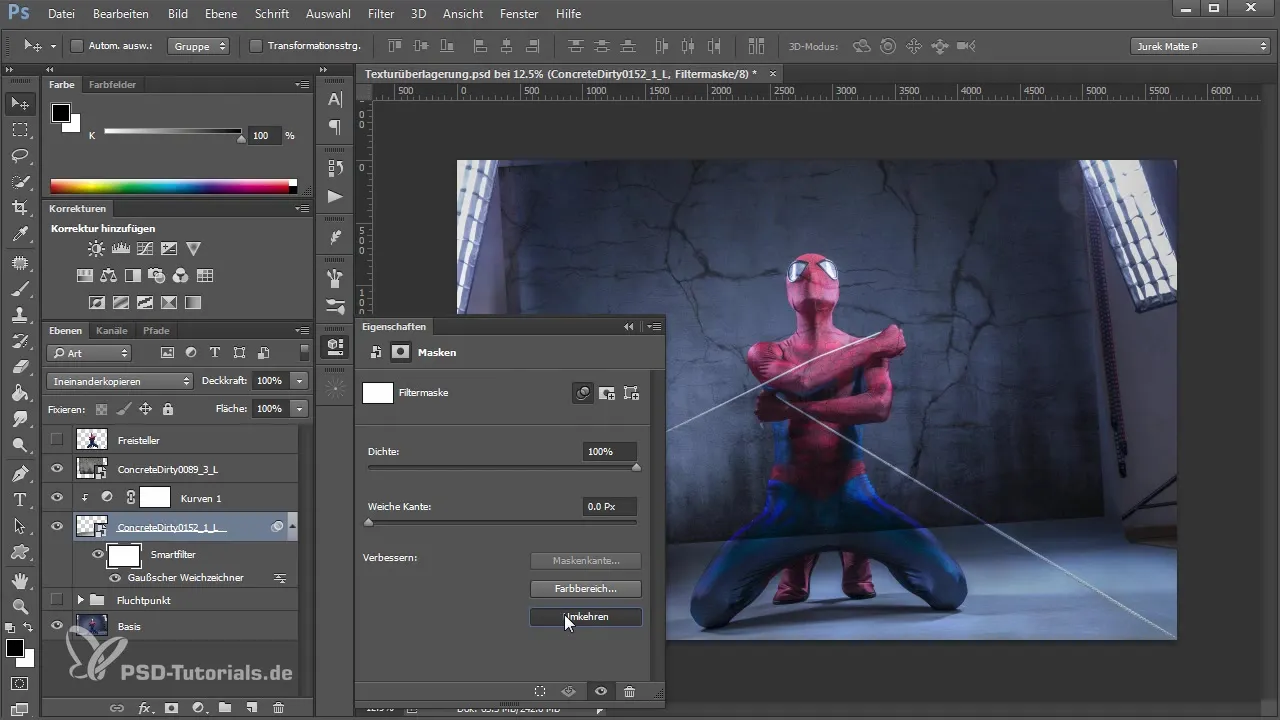This screenshot has width=1280, height=720.
Task: Select the Hand tool
Action: pos(19,580)
